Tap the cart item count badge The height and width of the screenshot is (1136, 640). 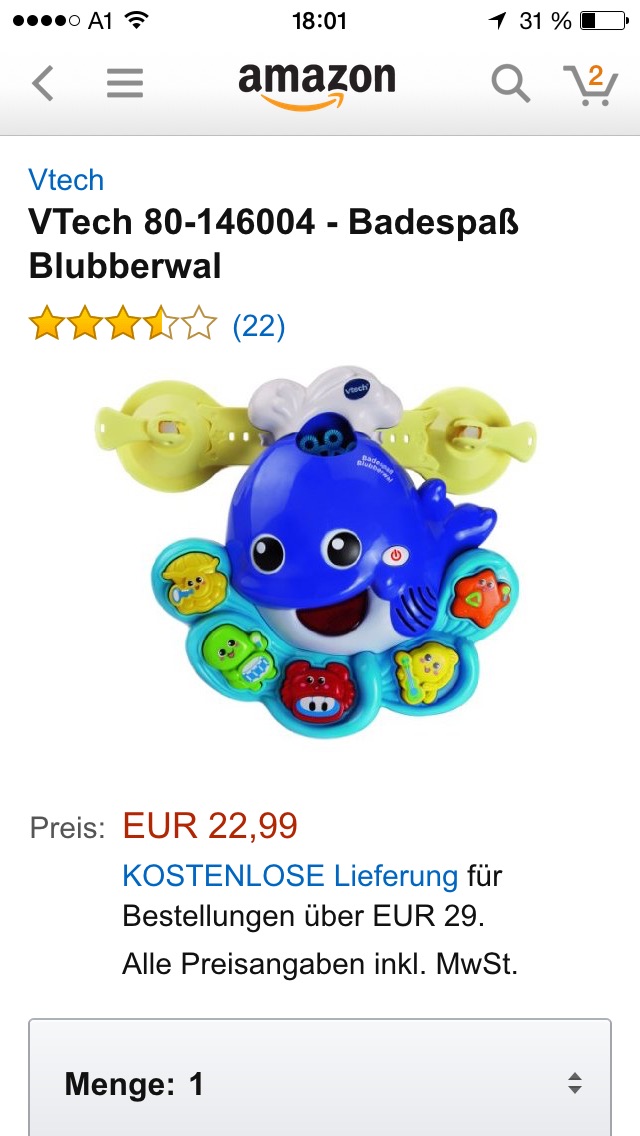[596, 75]
